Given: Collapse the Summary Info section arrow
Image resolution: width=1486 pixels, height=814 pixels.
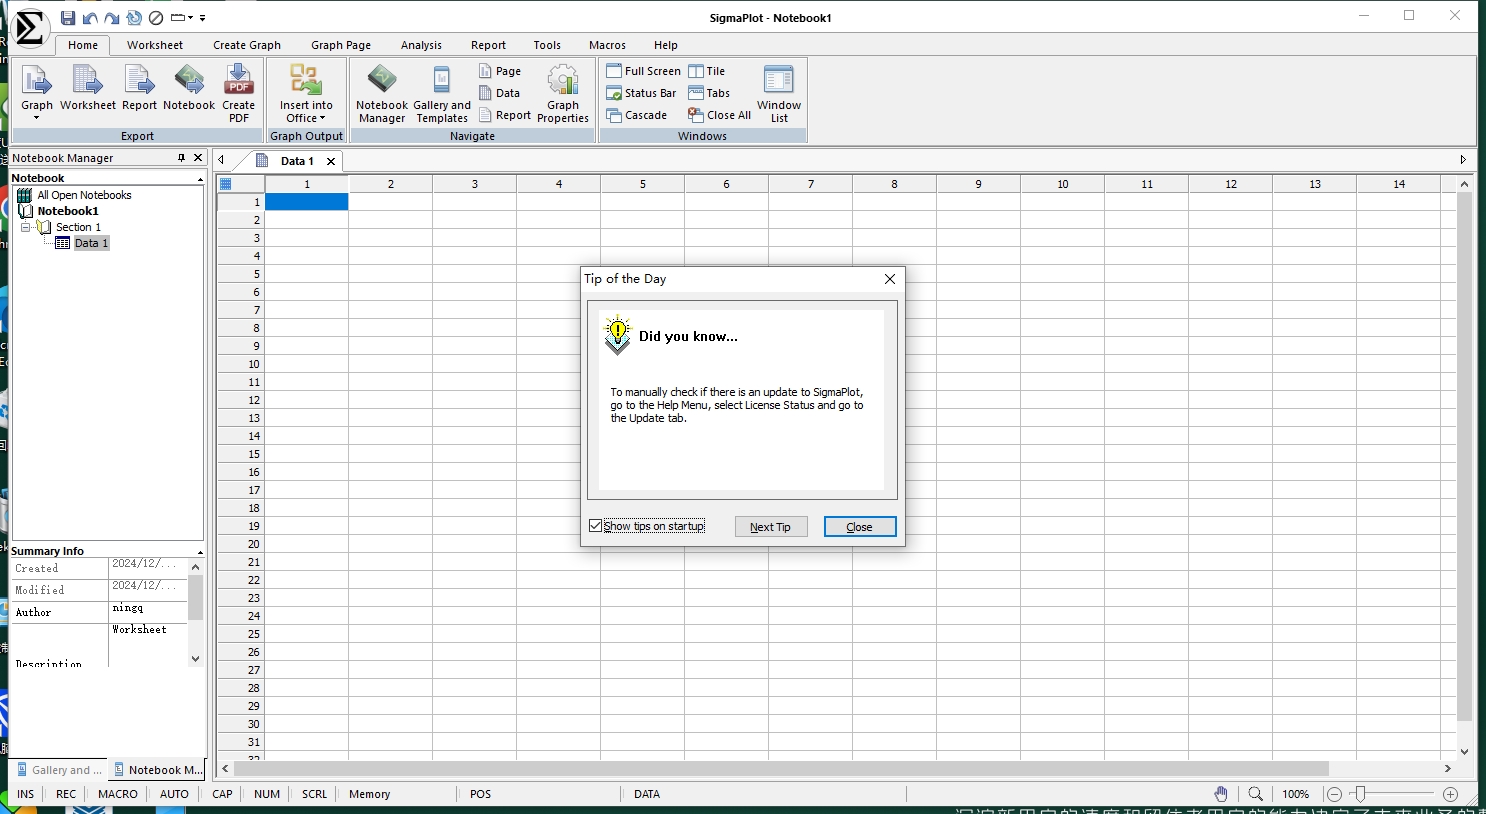Looking at the screenshot, I should 200,552.
